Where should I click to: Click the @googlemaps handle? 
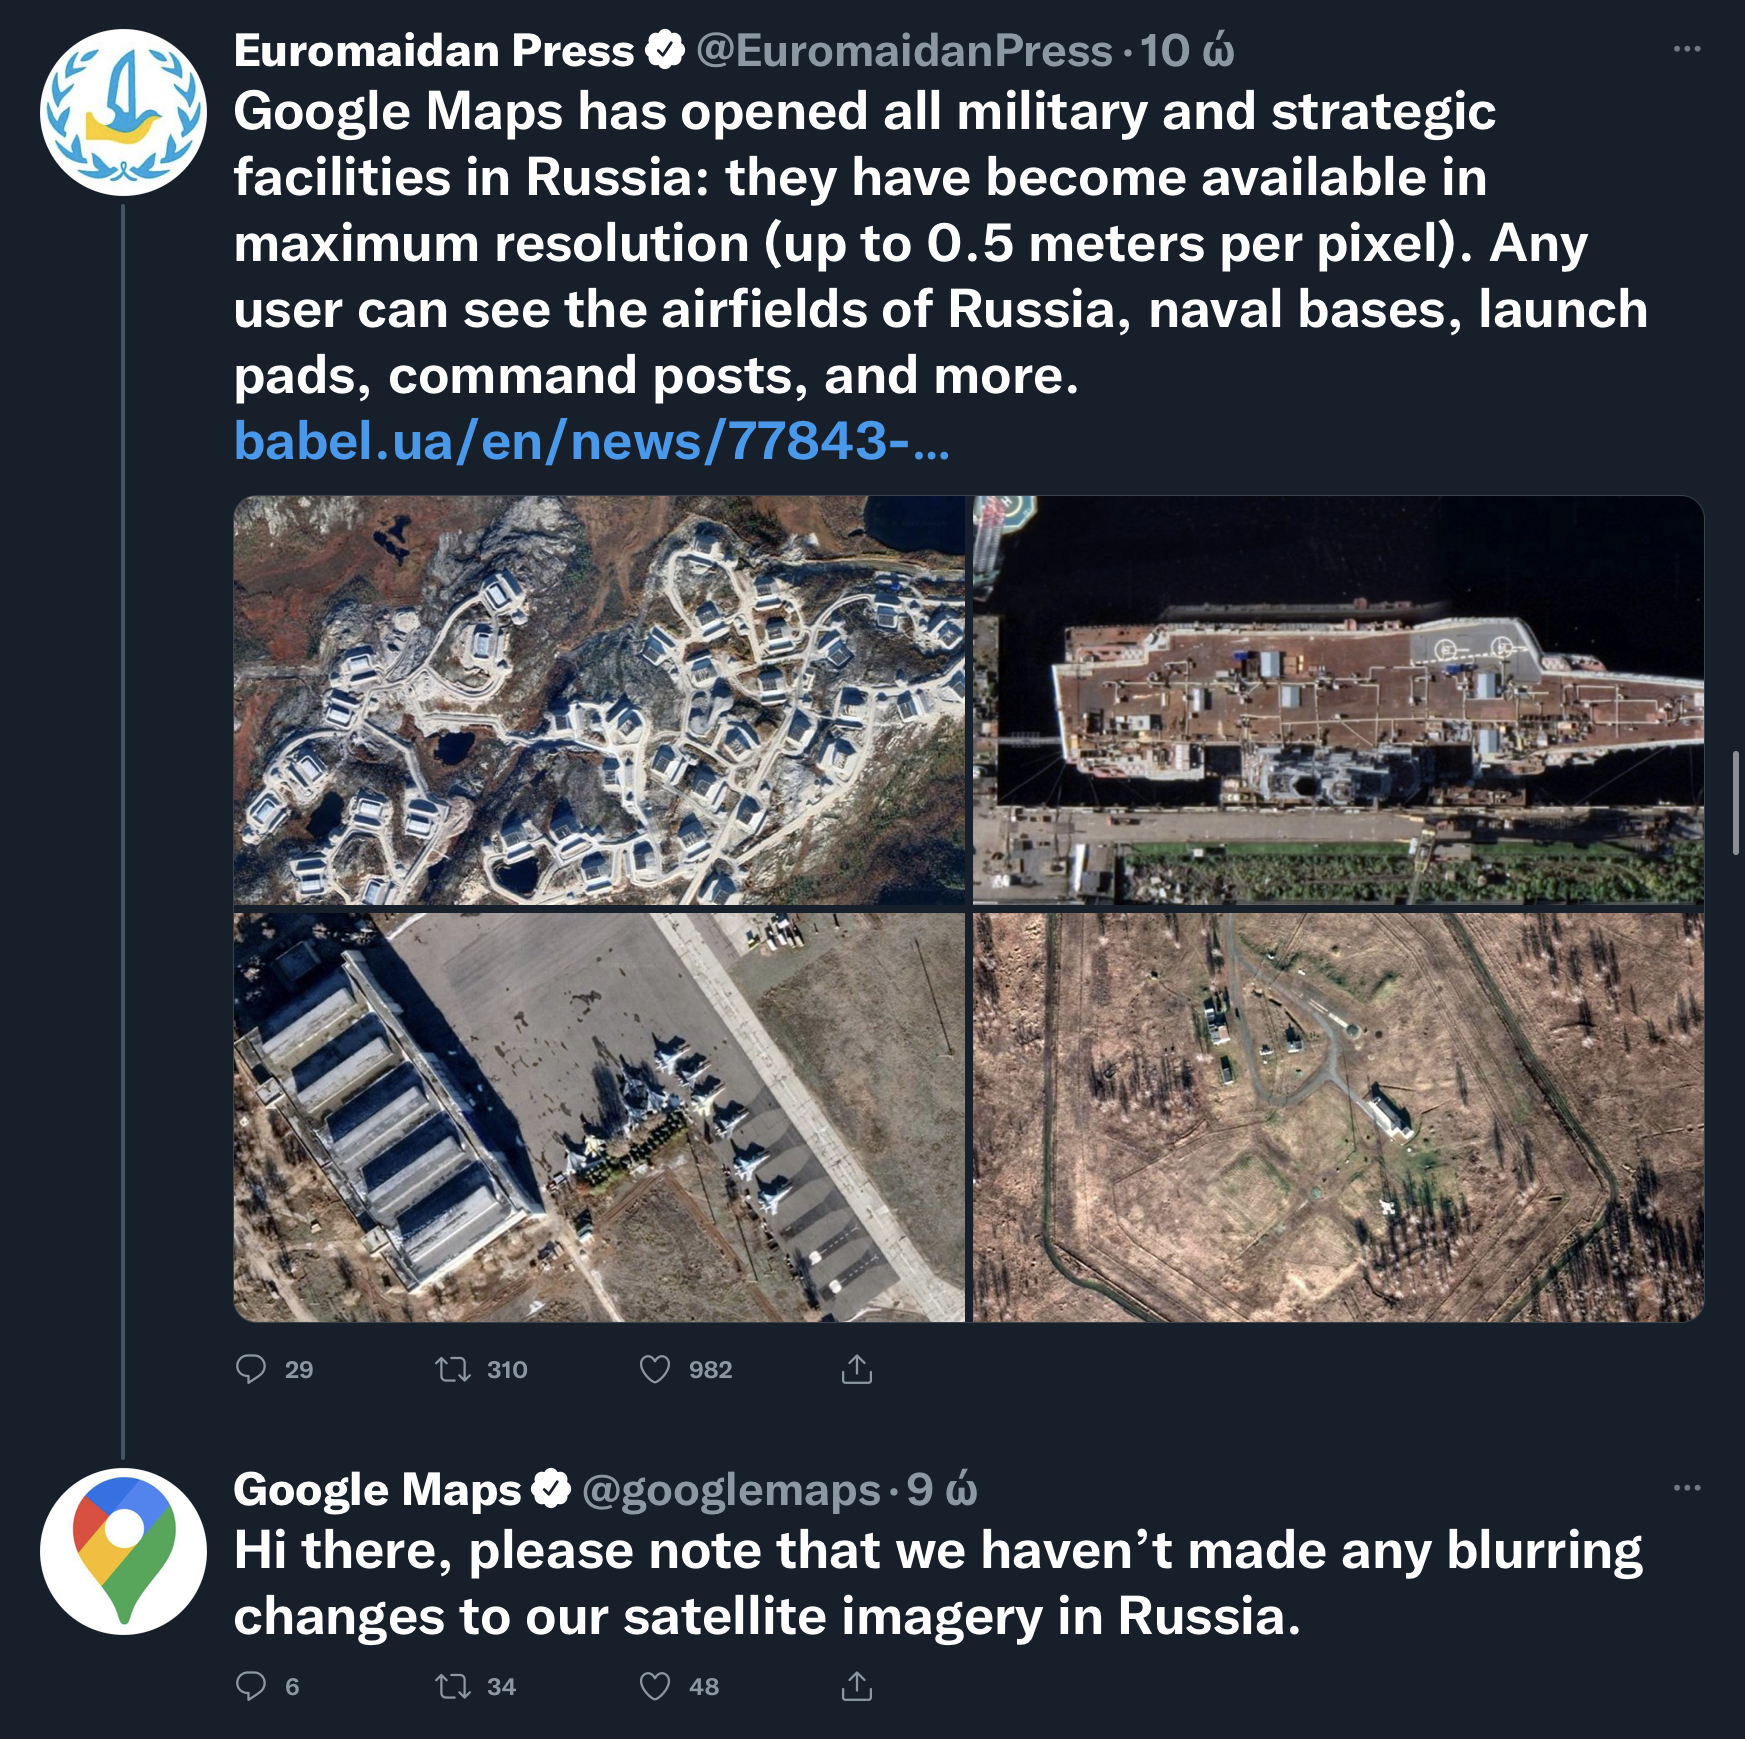click(730, 1490)
